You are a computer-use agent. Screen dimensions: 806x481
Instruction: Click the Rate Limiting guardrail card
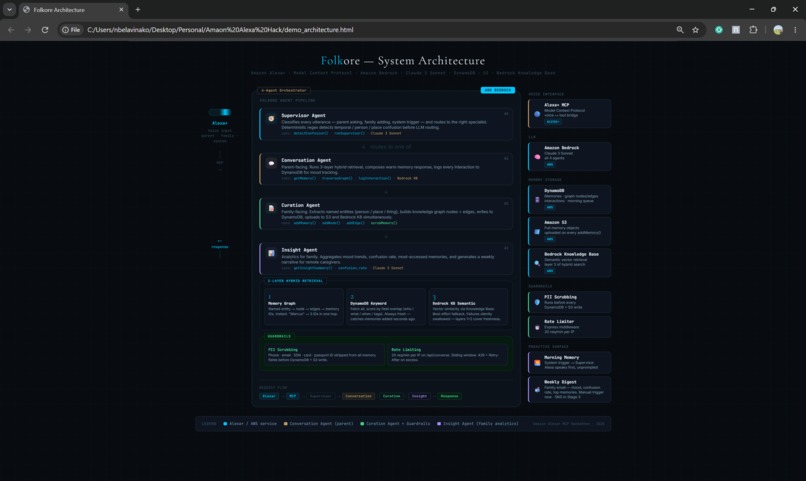(447, 355)
